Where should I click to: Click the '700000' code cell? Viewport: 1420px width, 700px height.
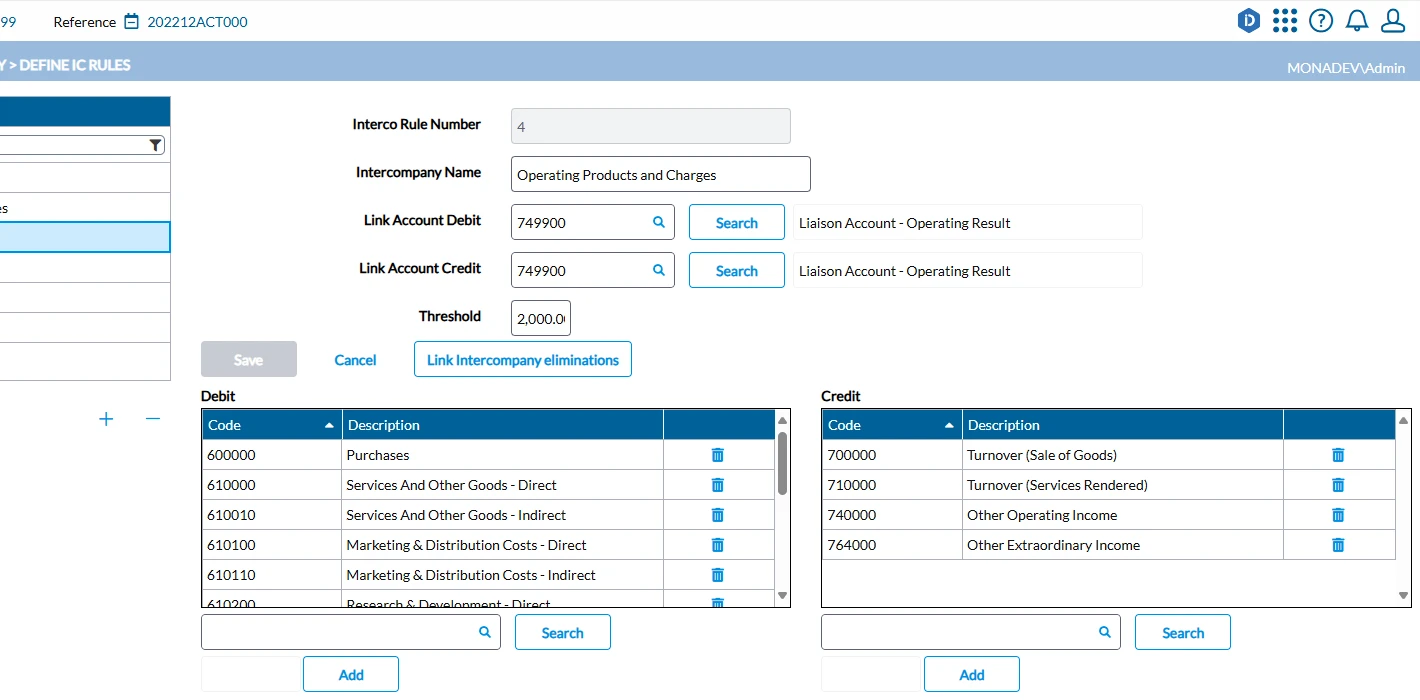pyautogui.click(x=892, y=455)
